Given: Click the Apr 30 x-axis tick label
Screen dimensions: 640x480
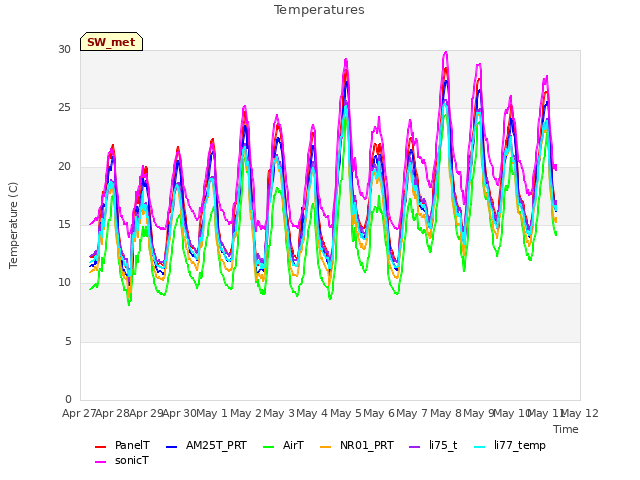Looking at the screenshot, I should tap(180, 413).
